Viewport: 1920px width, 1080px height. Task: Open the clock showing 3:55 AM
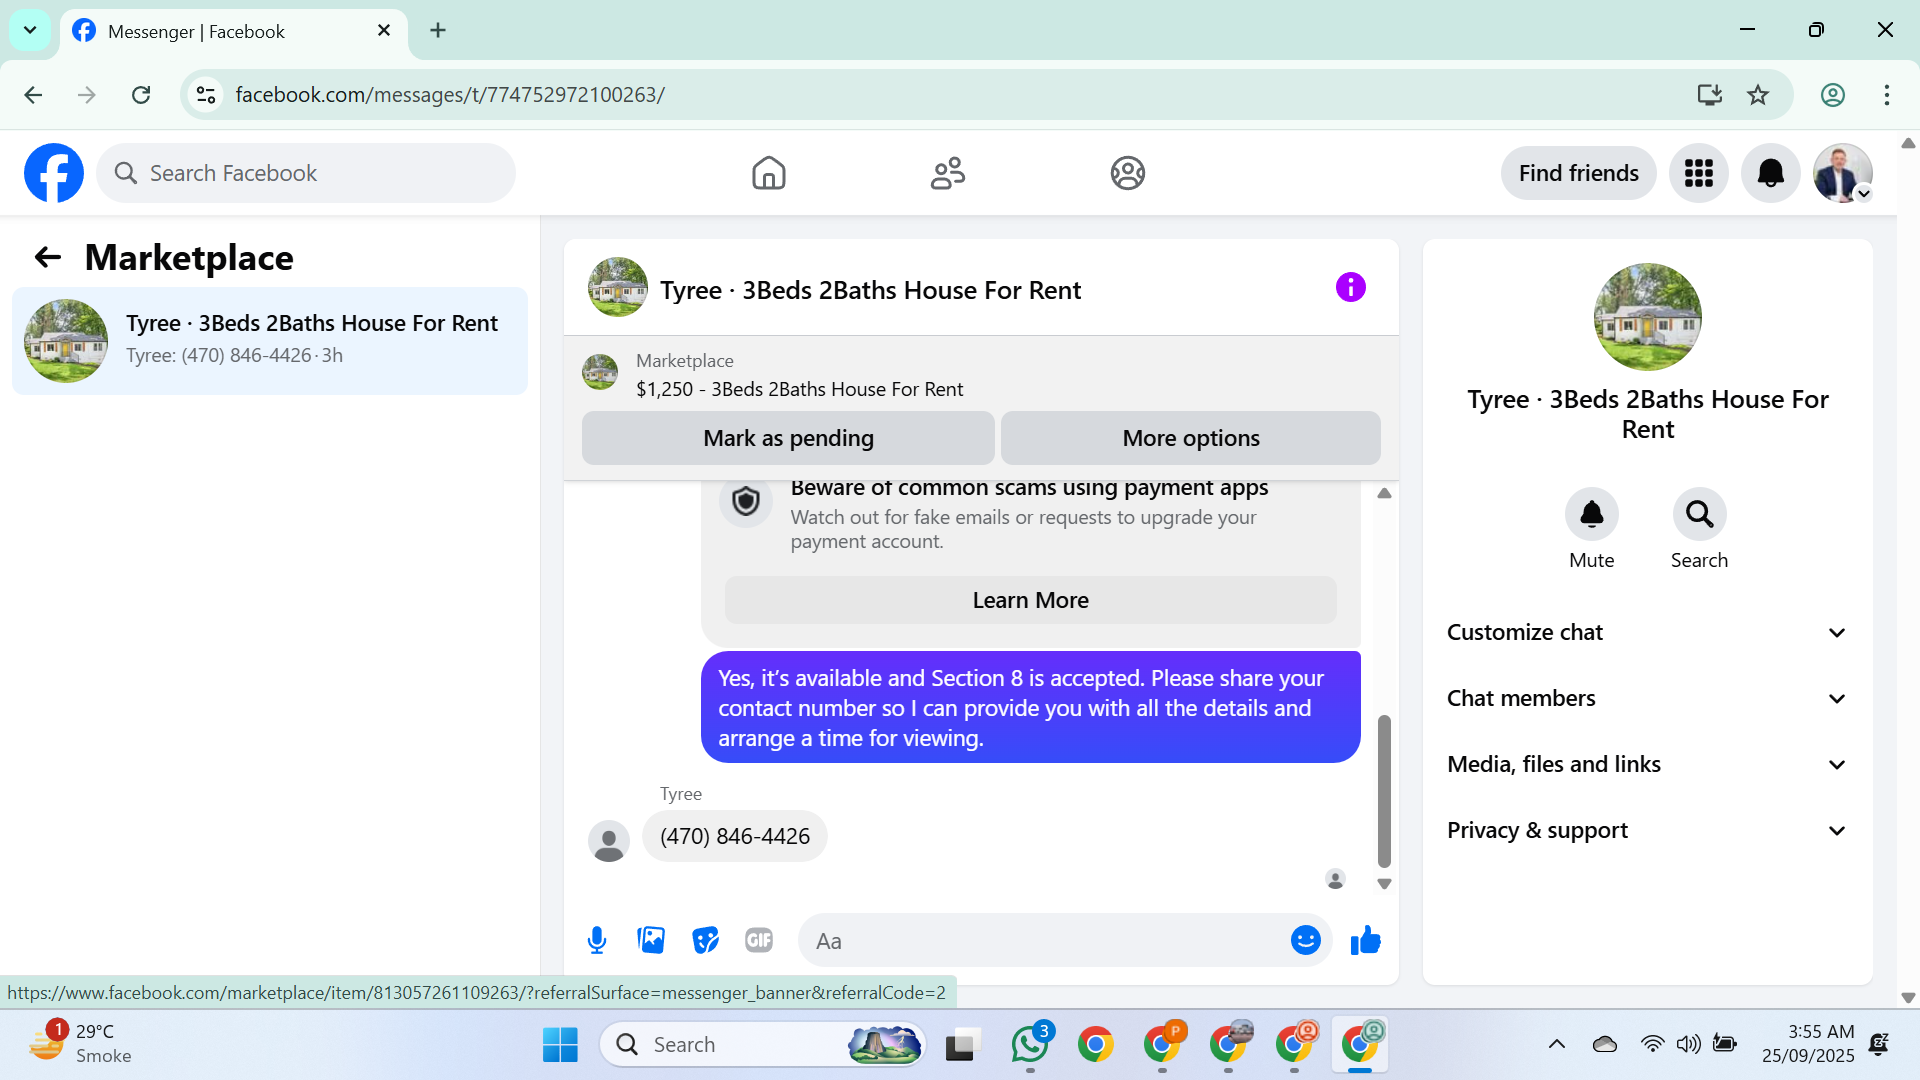(1808, 1044)
